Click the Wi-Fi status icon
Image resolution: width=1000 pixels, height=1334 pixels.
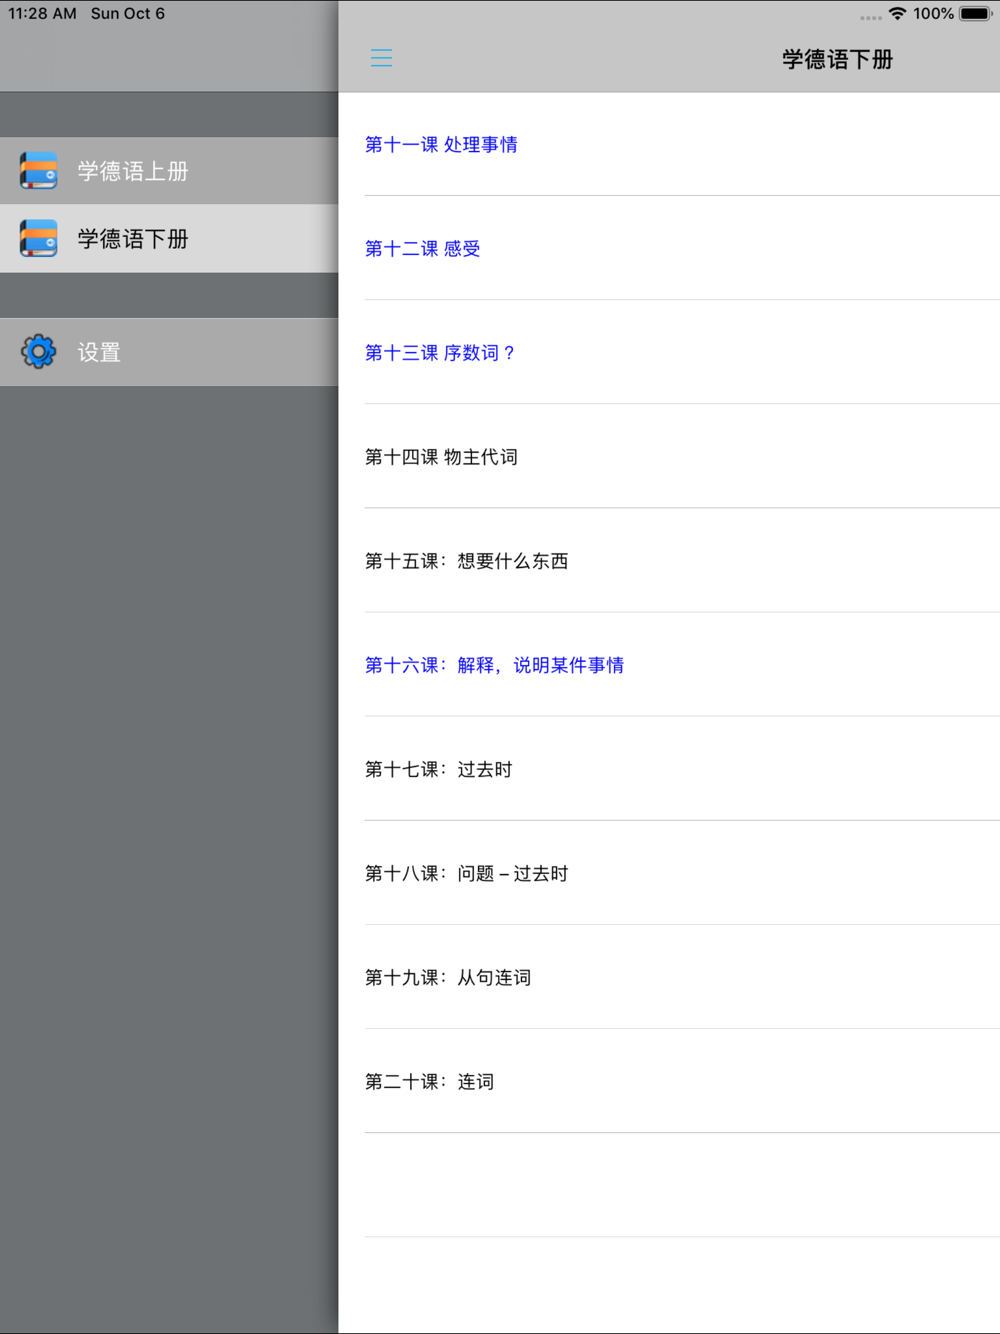(x=897, y=14)
